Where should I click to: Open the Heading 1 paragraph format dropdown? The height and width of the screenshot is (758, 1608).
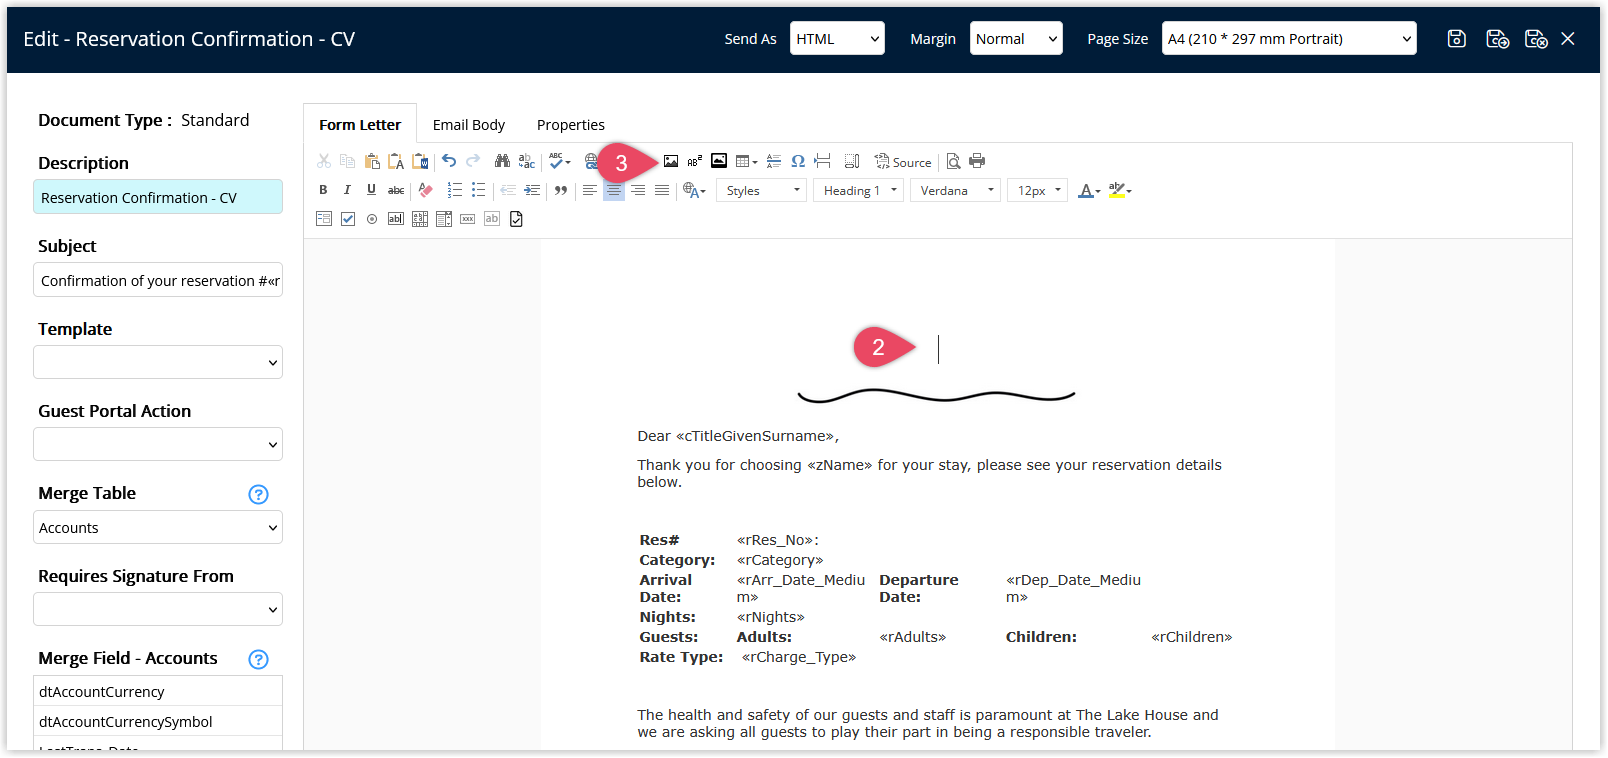pyautogui.click(x=859, y=190)
